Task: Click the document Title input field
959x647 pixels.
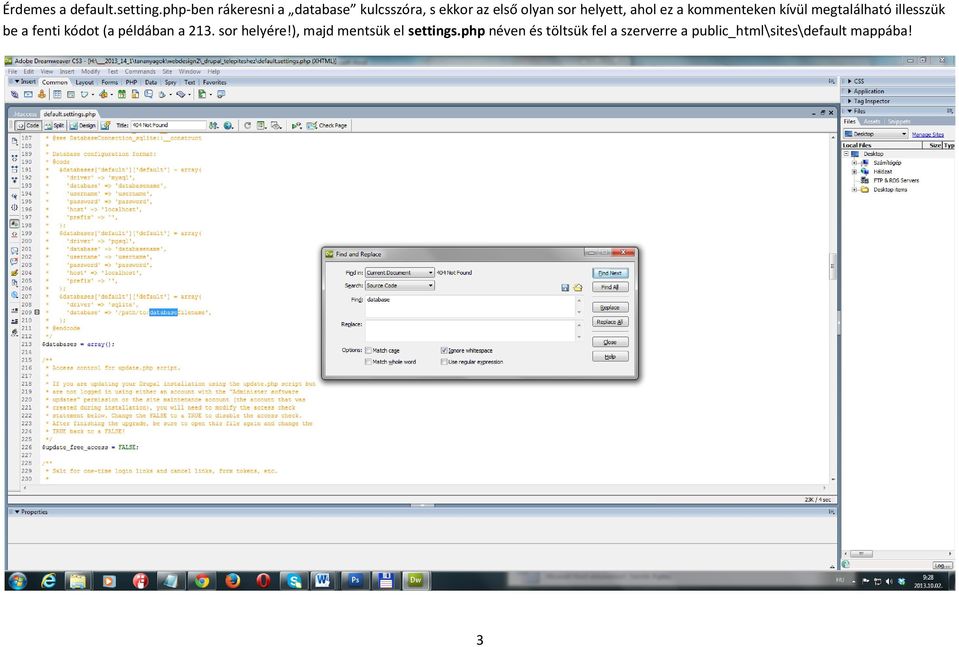Action: [x=168, y=125]
